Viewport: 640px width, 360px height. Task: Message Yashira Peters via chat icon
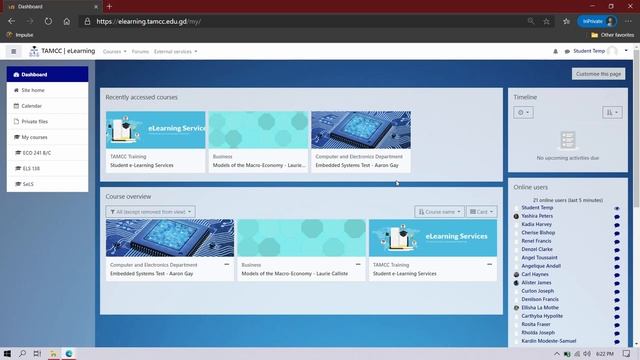pyautogui.click(x=617, y=217)
